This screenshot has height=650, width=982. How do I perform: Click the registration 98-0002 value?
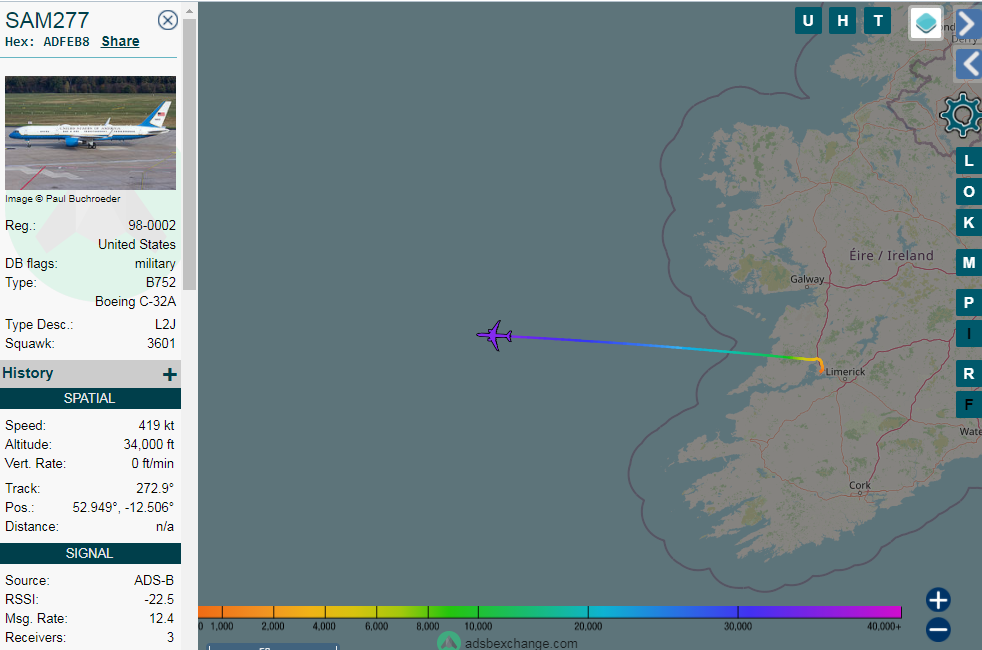tap(152, 225)
